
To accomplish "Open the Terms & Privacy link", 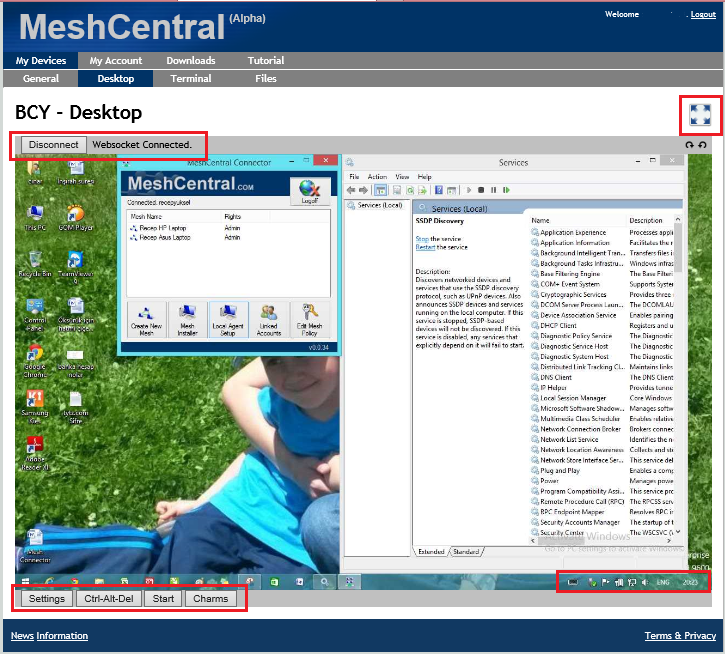I will pos(680,635).
